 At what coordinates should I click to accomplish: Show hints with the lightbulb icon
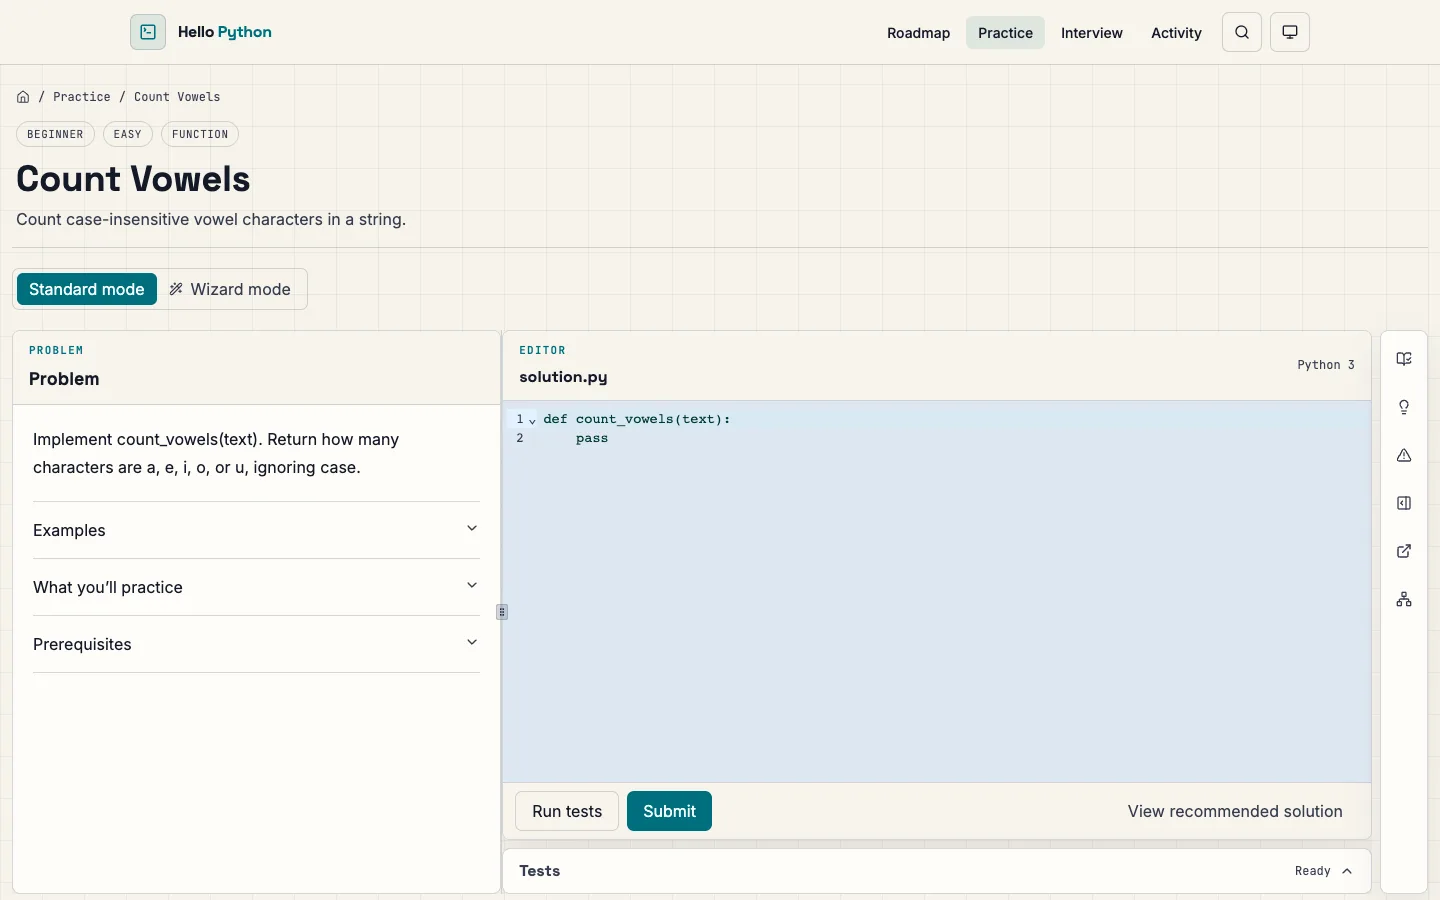click(1404, 407)
